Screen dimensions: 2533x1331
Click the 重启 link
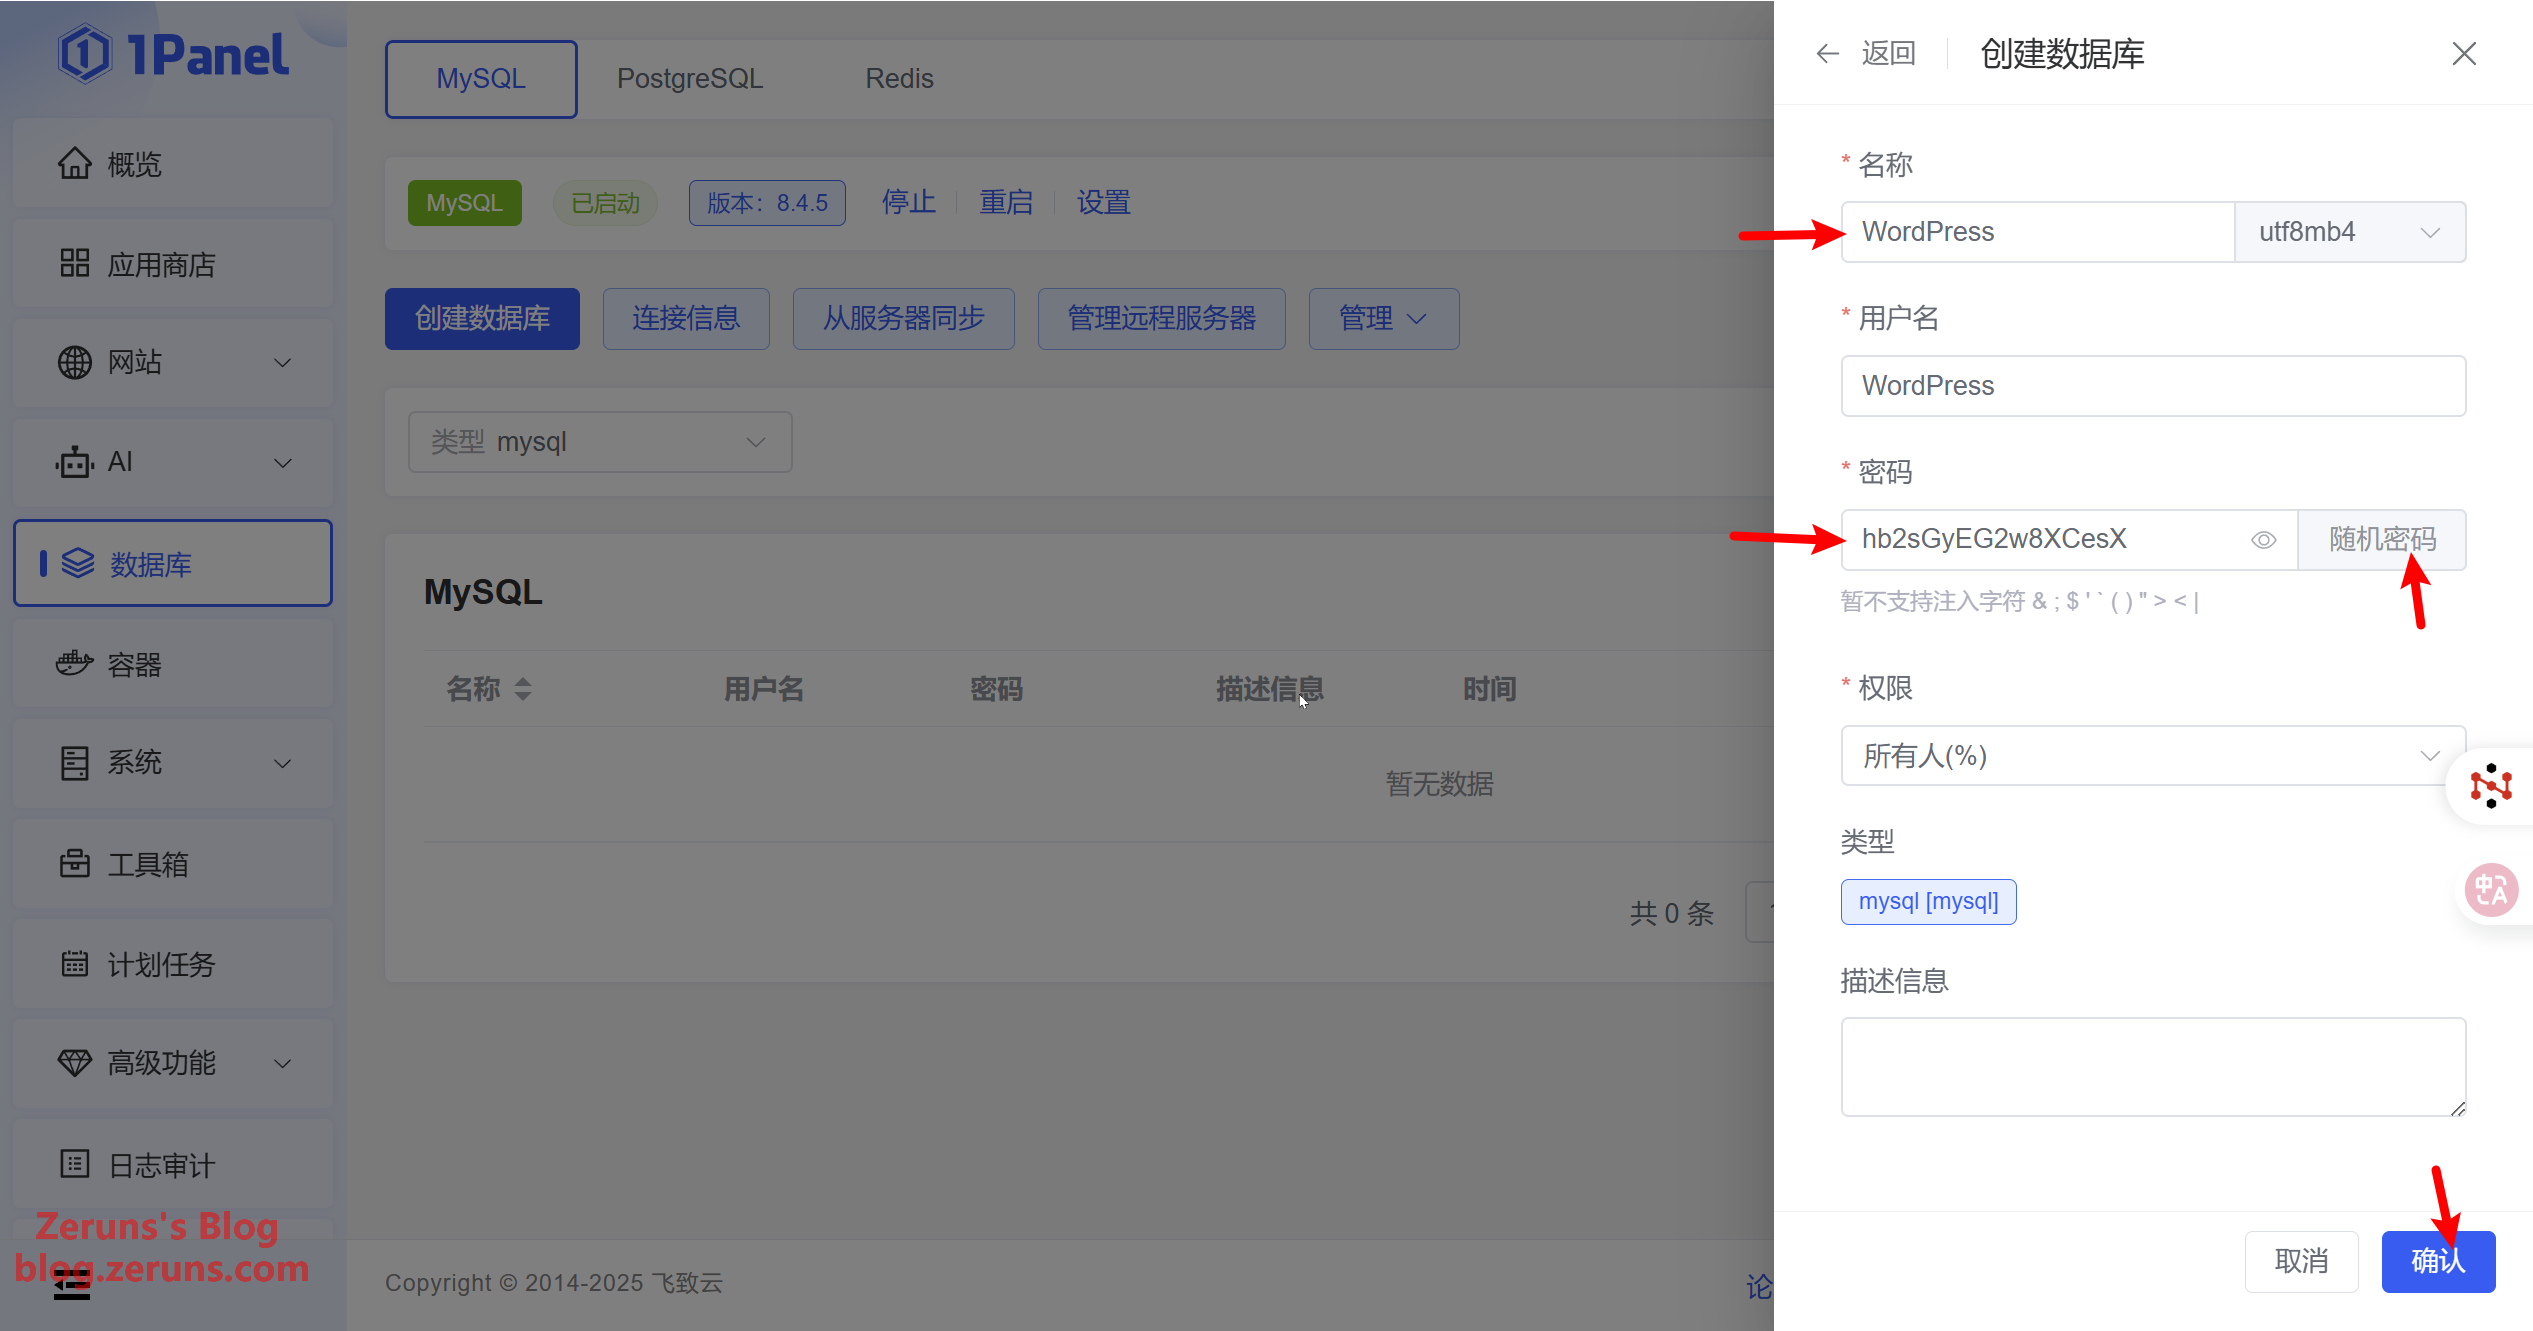click(x=1005, y=203)
